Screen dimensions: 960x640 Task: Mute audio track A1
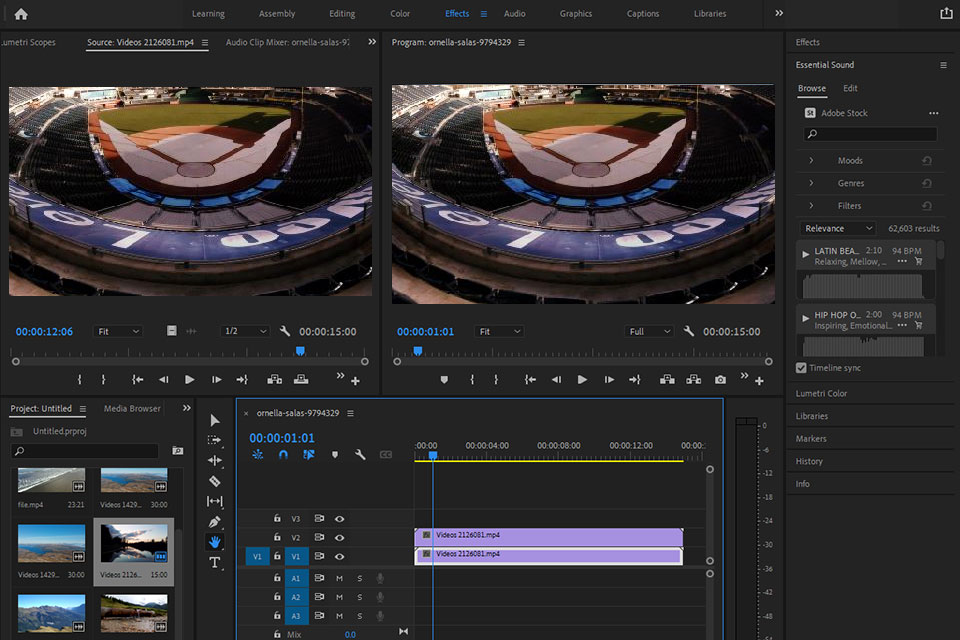[339, 578]
